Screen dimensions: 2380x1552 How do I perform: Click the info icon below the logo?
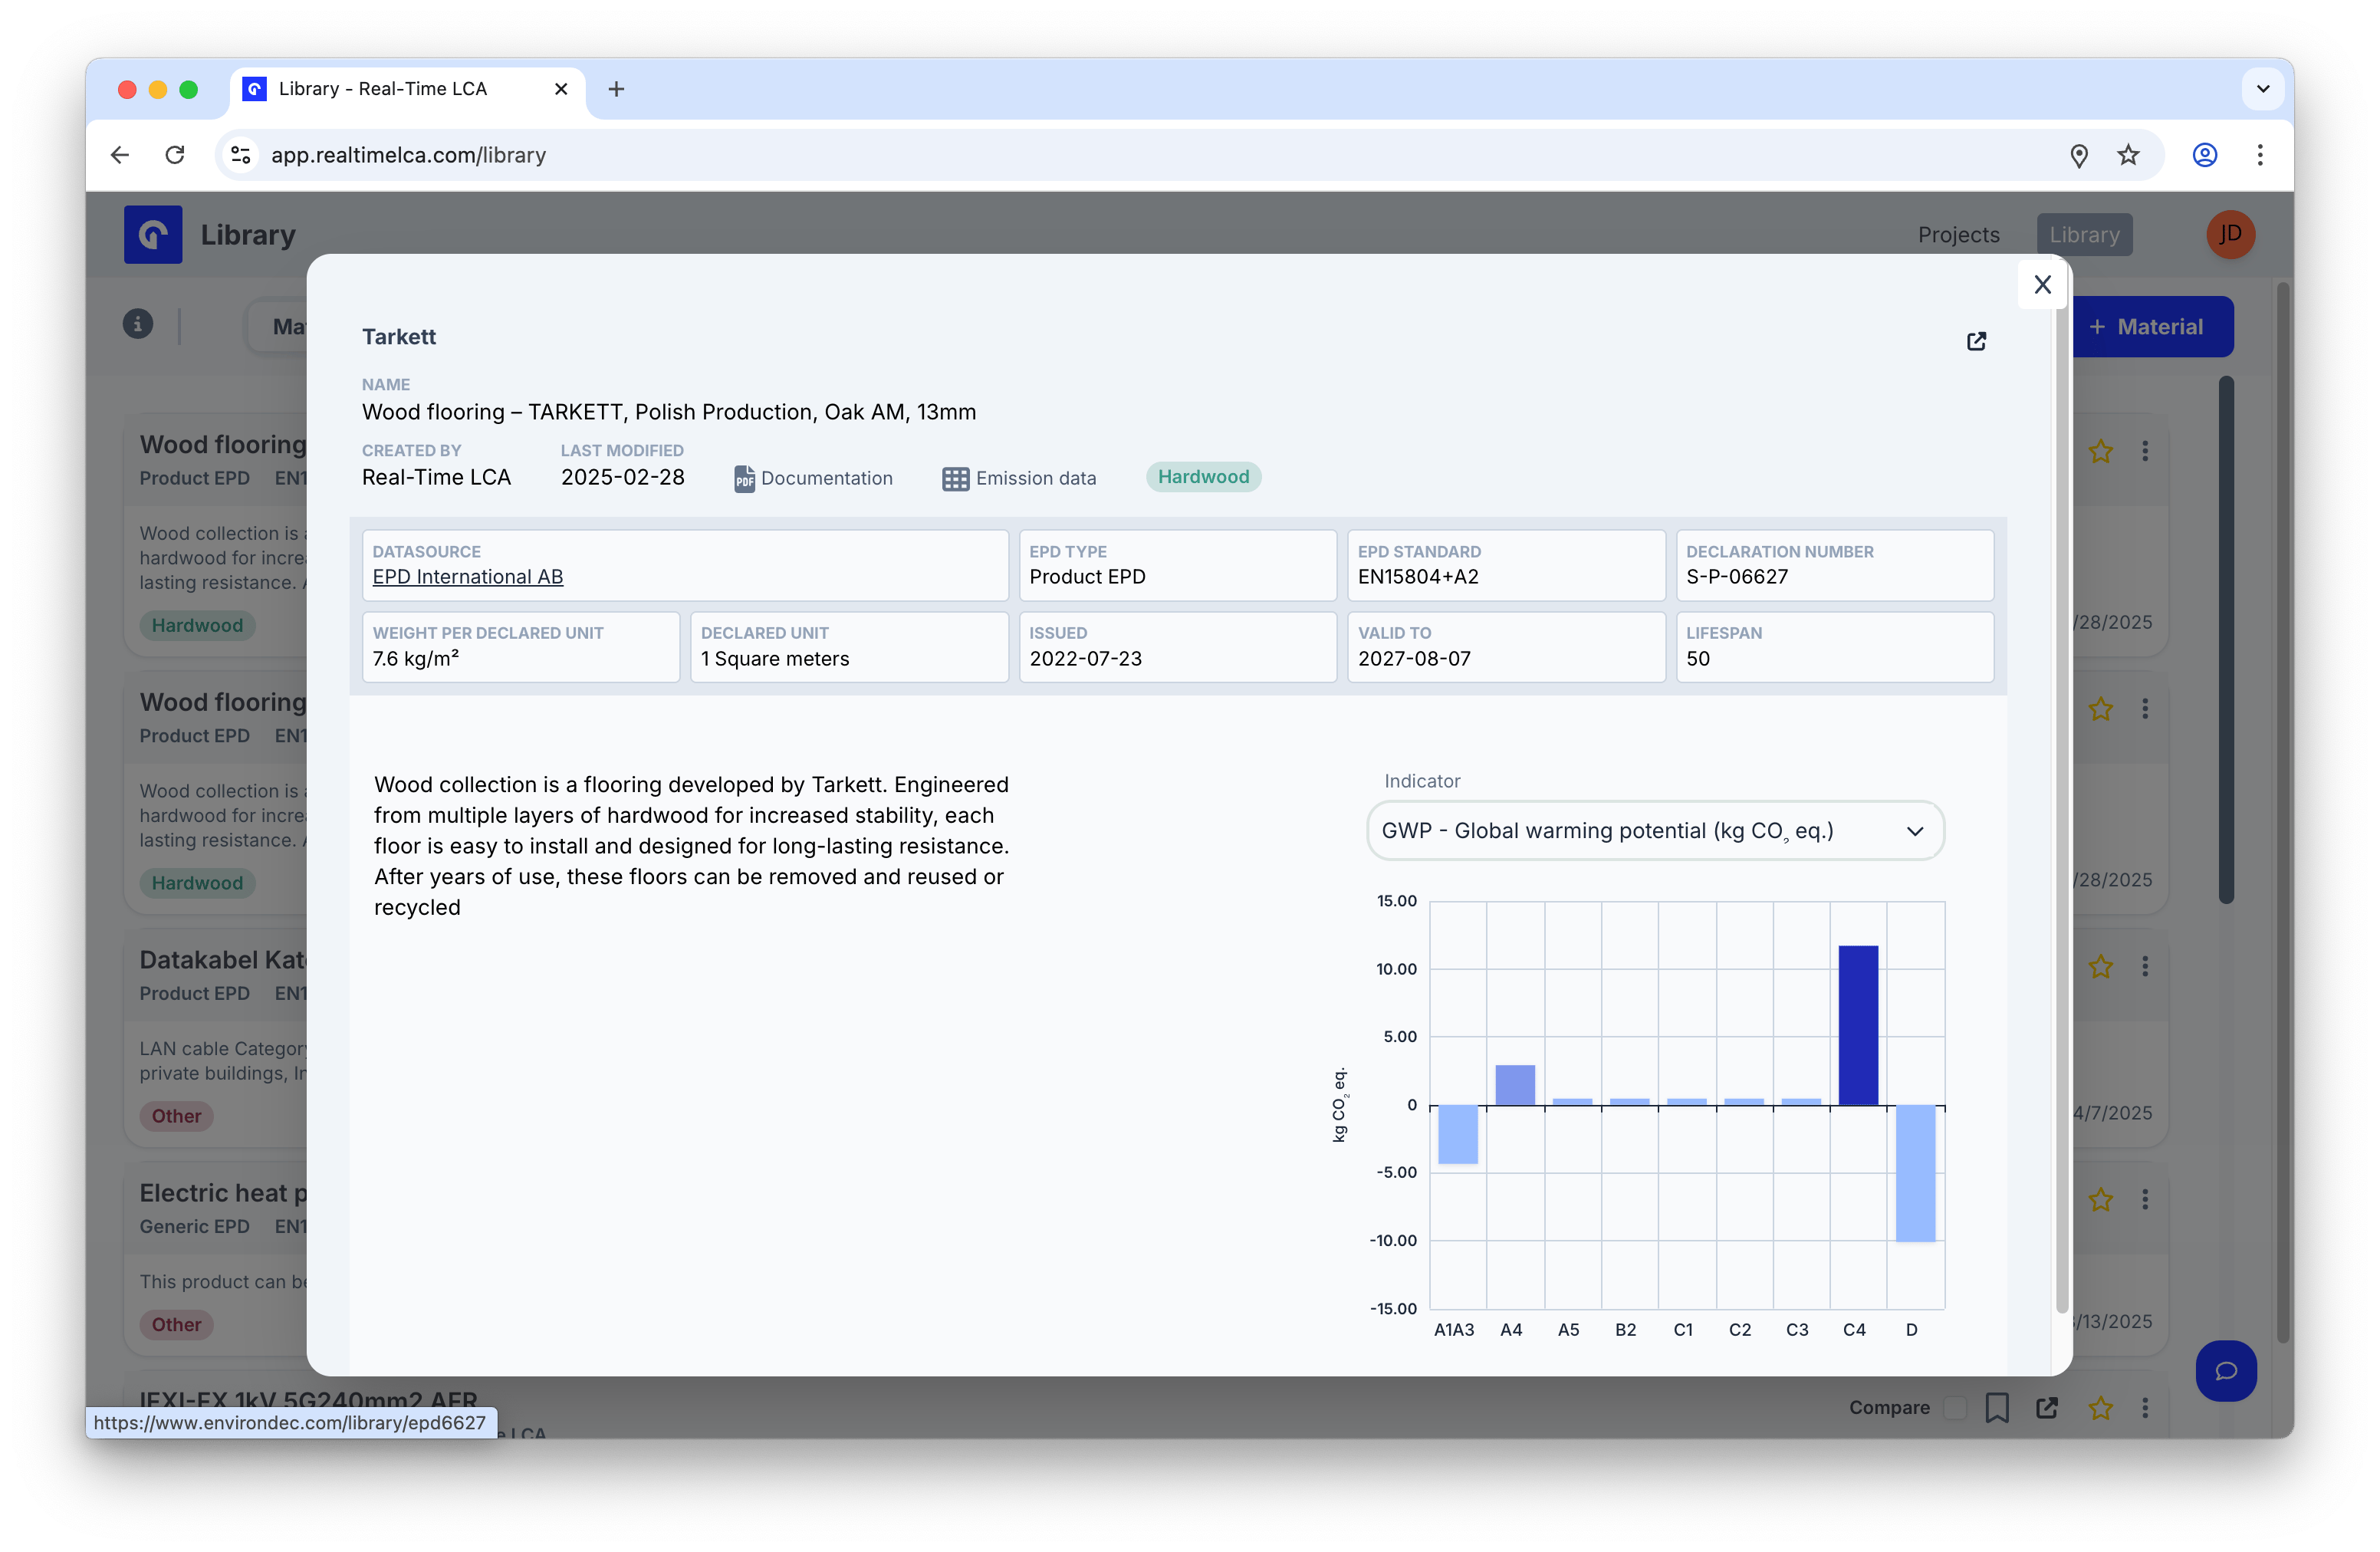(138, 324)
